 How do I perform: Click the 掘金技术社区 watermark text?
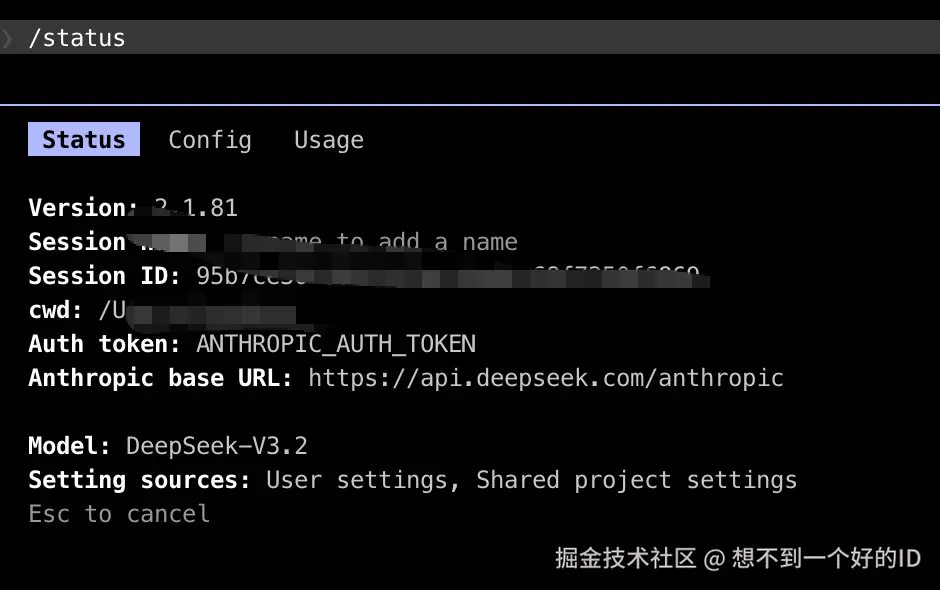625,558
